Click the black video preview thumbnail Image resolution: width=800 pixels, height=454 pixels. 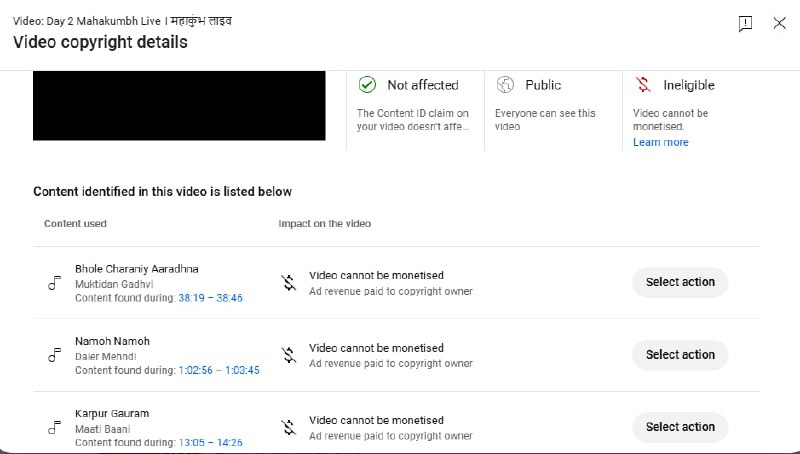[x=179, y=106]
